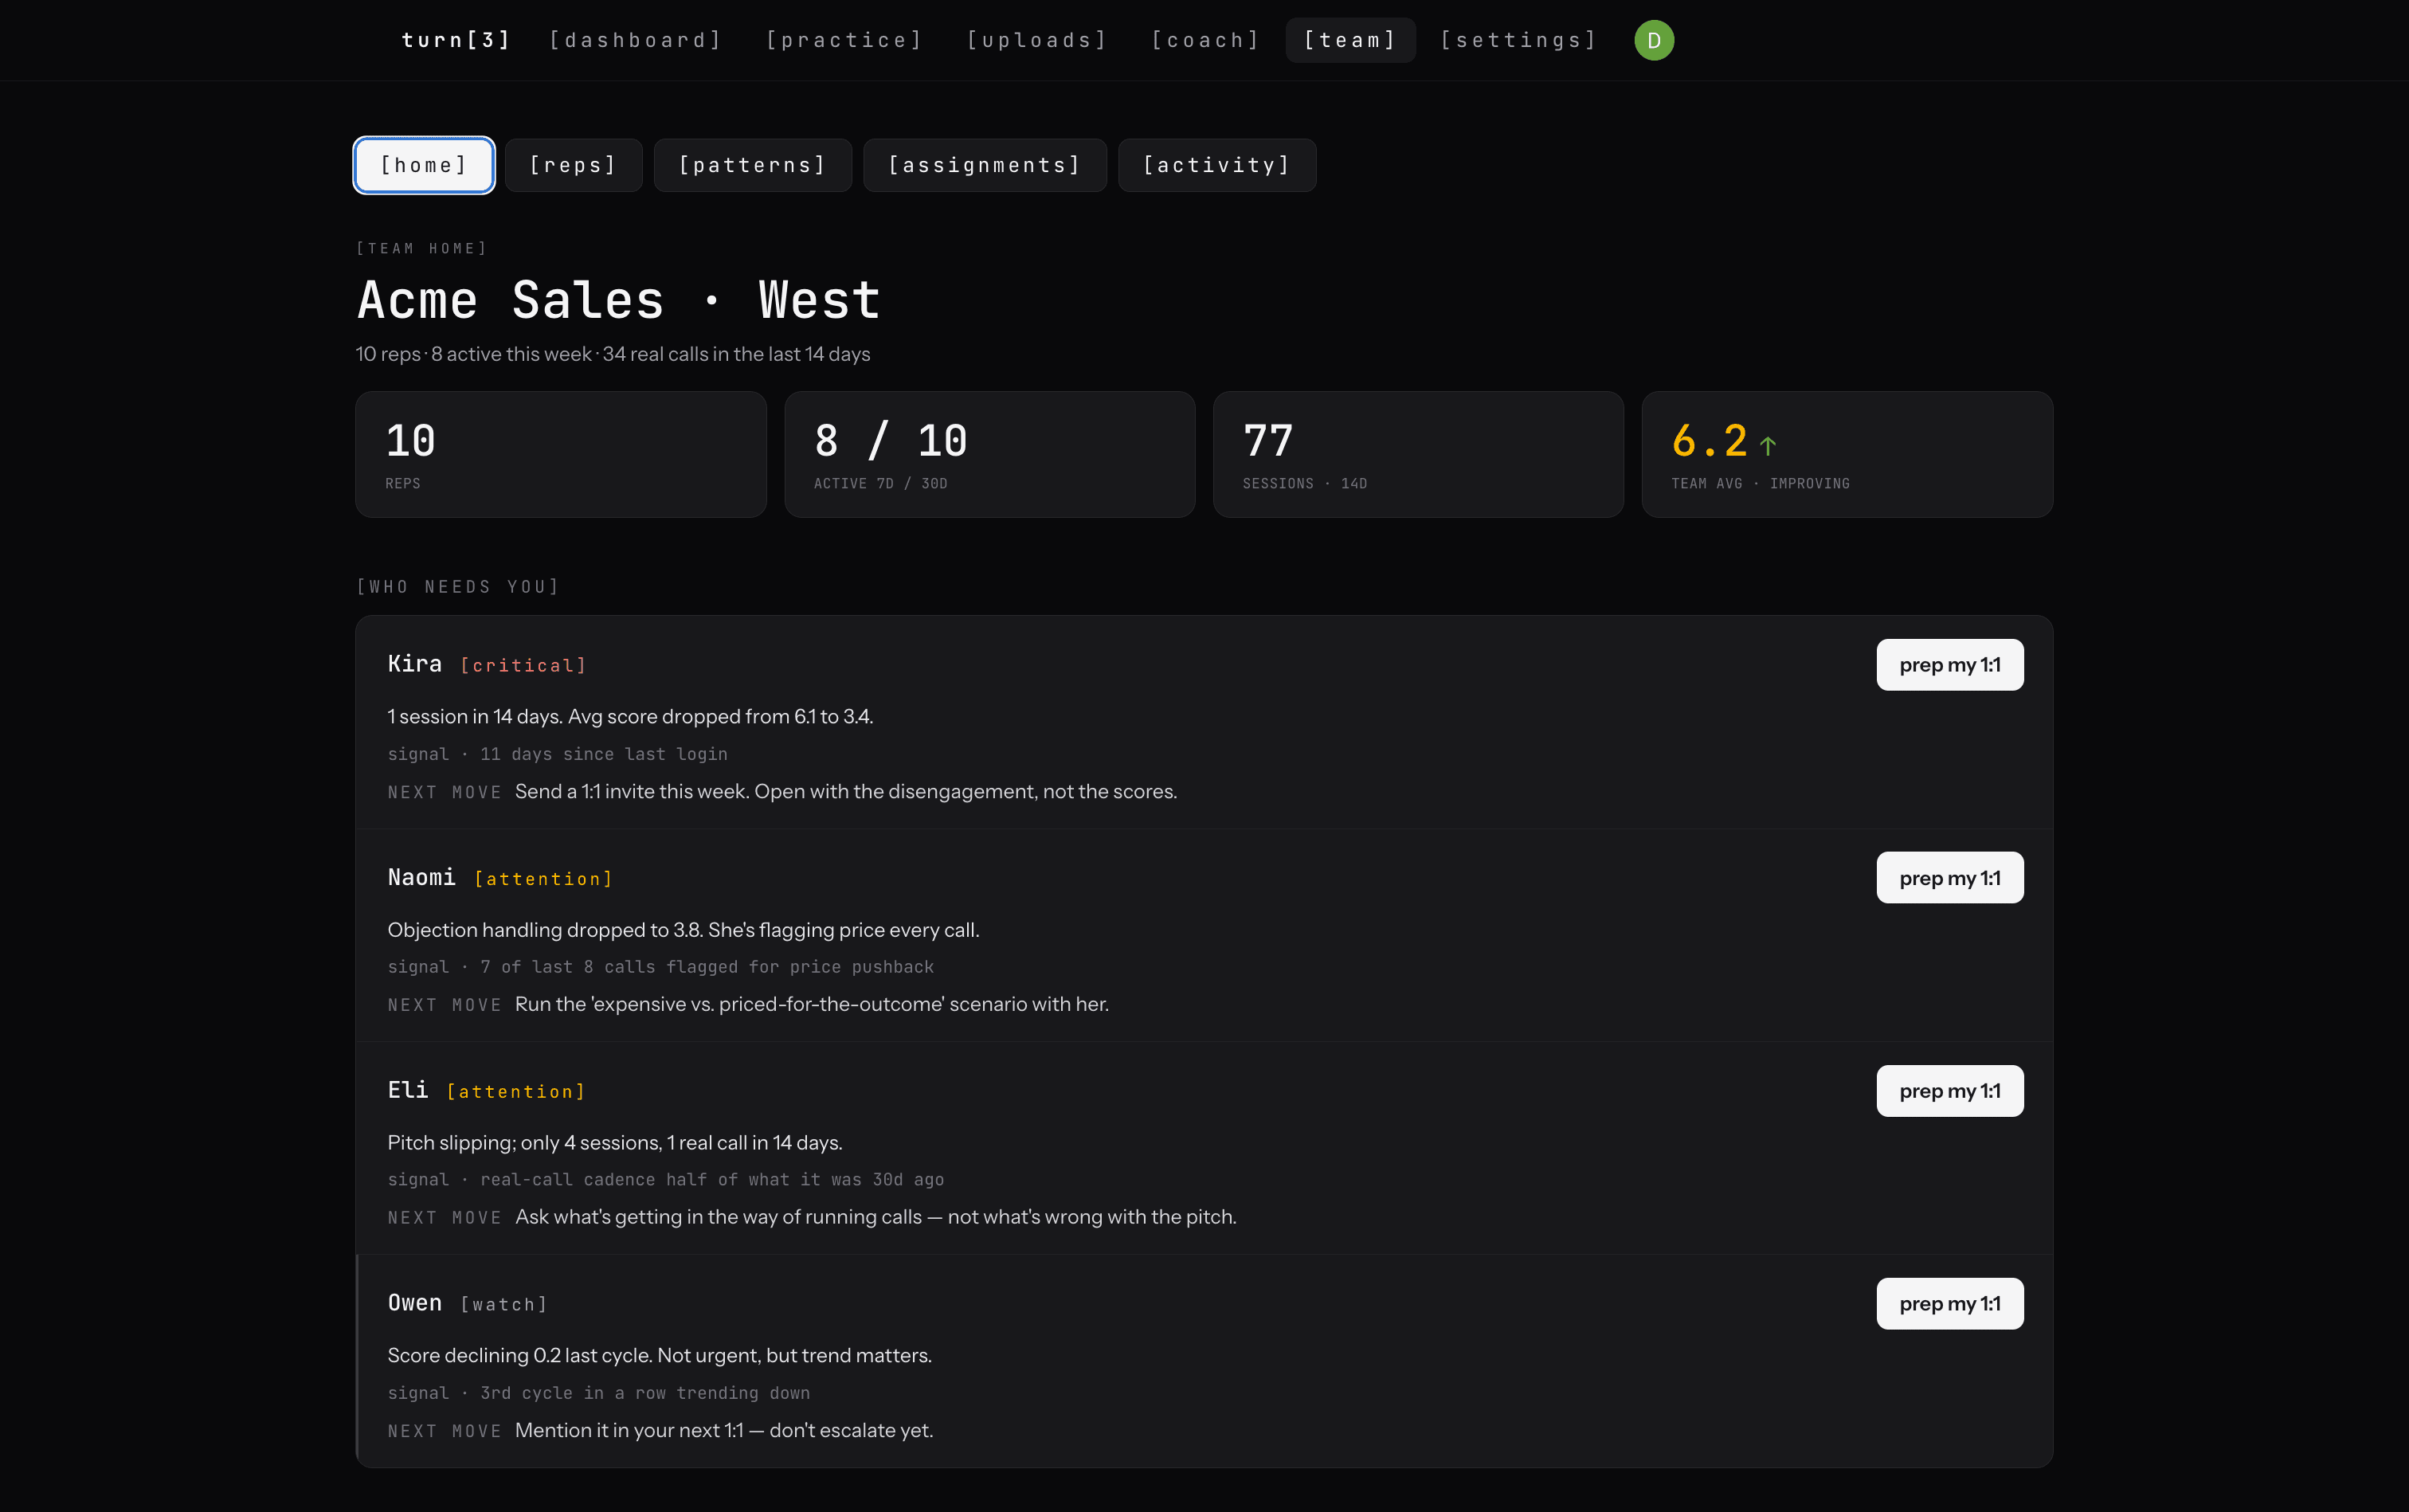Click the [WHO NEEDS YOU] section label

(x=458, y=587)
